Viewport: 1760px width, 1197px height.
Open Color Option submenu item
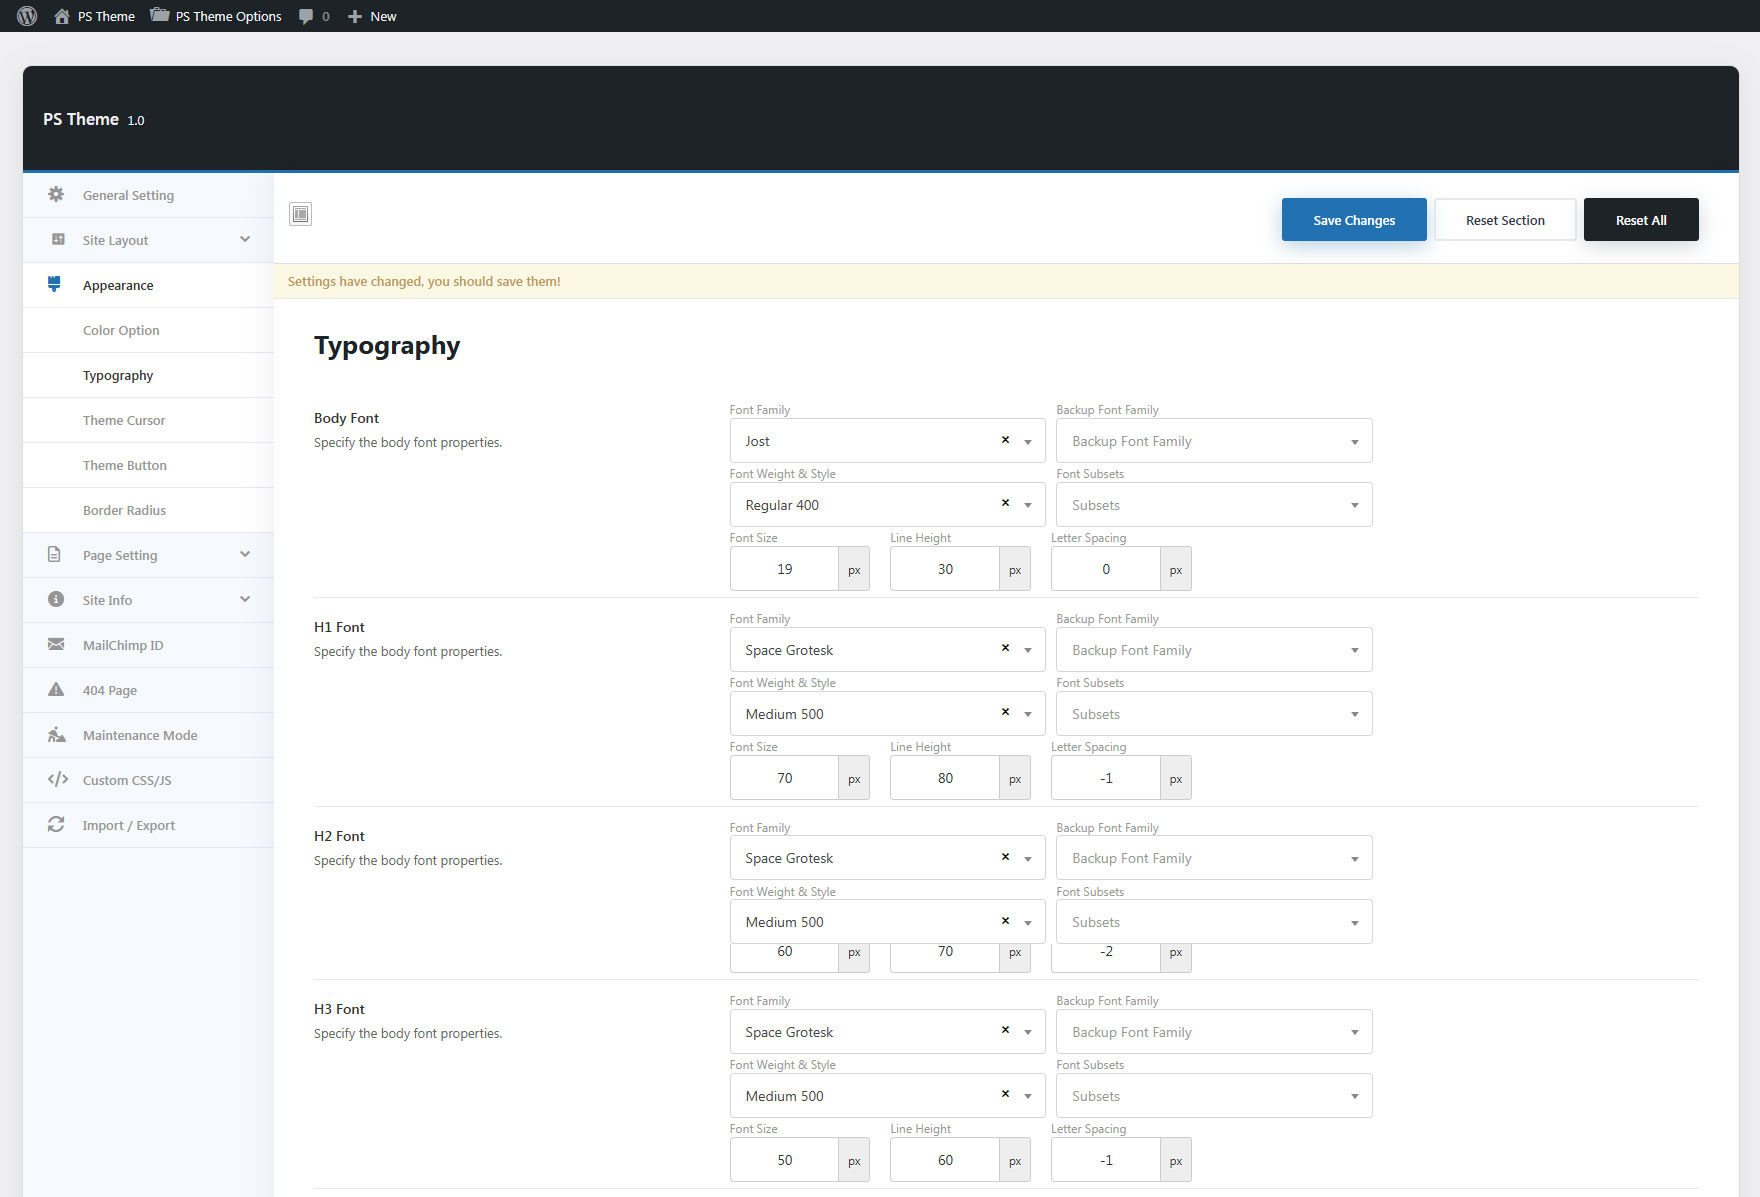click(x=121, y=330)
